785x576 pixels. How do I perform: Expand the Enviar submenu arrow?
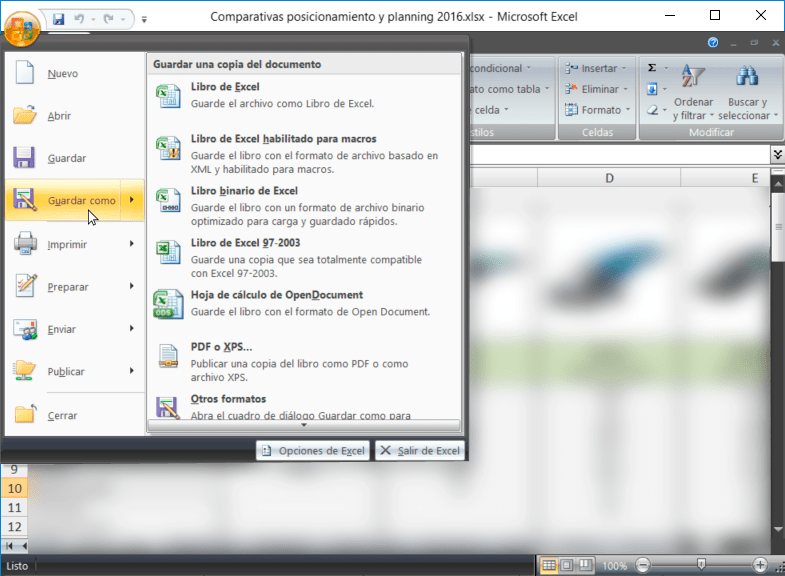tap(132, 328)
